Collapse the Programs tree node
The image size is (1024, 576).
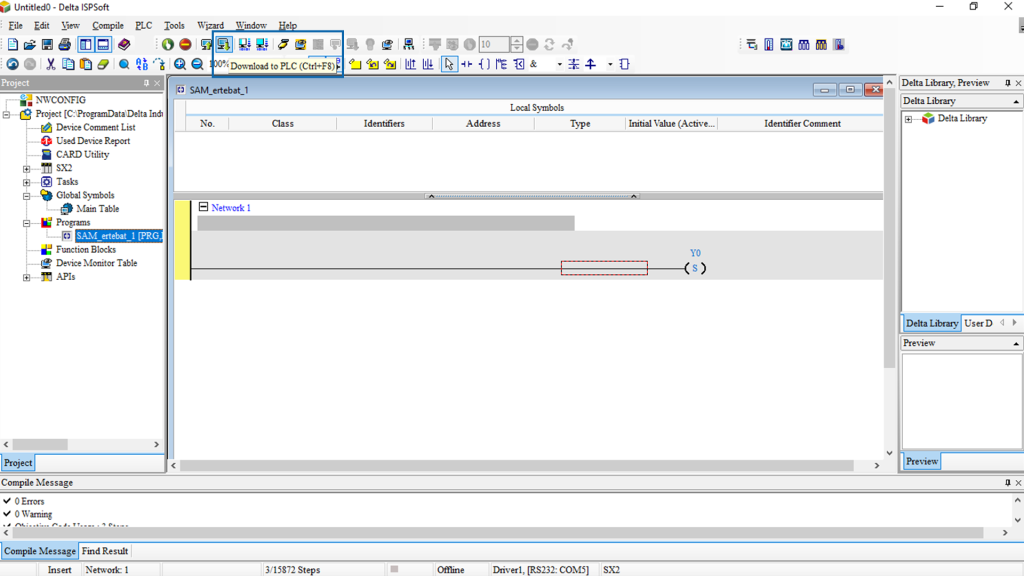[27, 223]
